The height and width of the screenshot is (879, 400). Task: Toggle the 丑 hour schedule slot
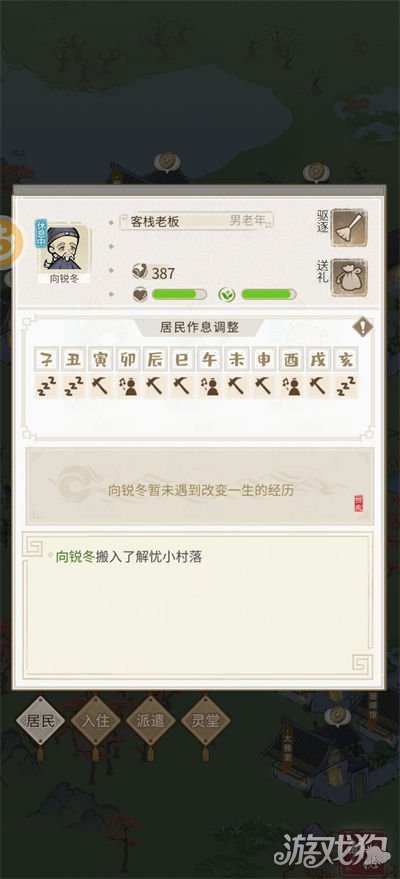(x=75, y=359)
